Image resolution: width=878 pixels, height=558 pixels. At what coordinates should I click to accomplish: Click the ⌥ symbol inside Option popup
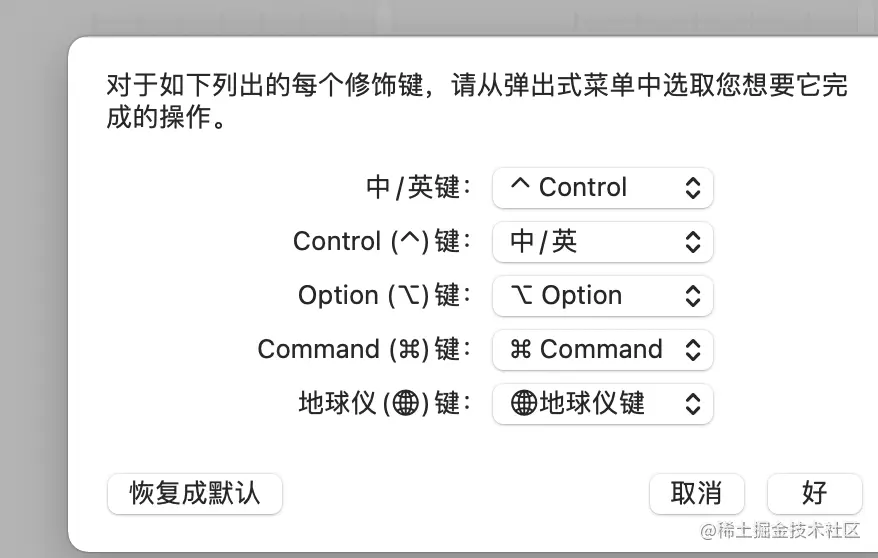coord(521,295)
